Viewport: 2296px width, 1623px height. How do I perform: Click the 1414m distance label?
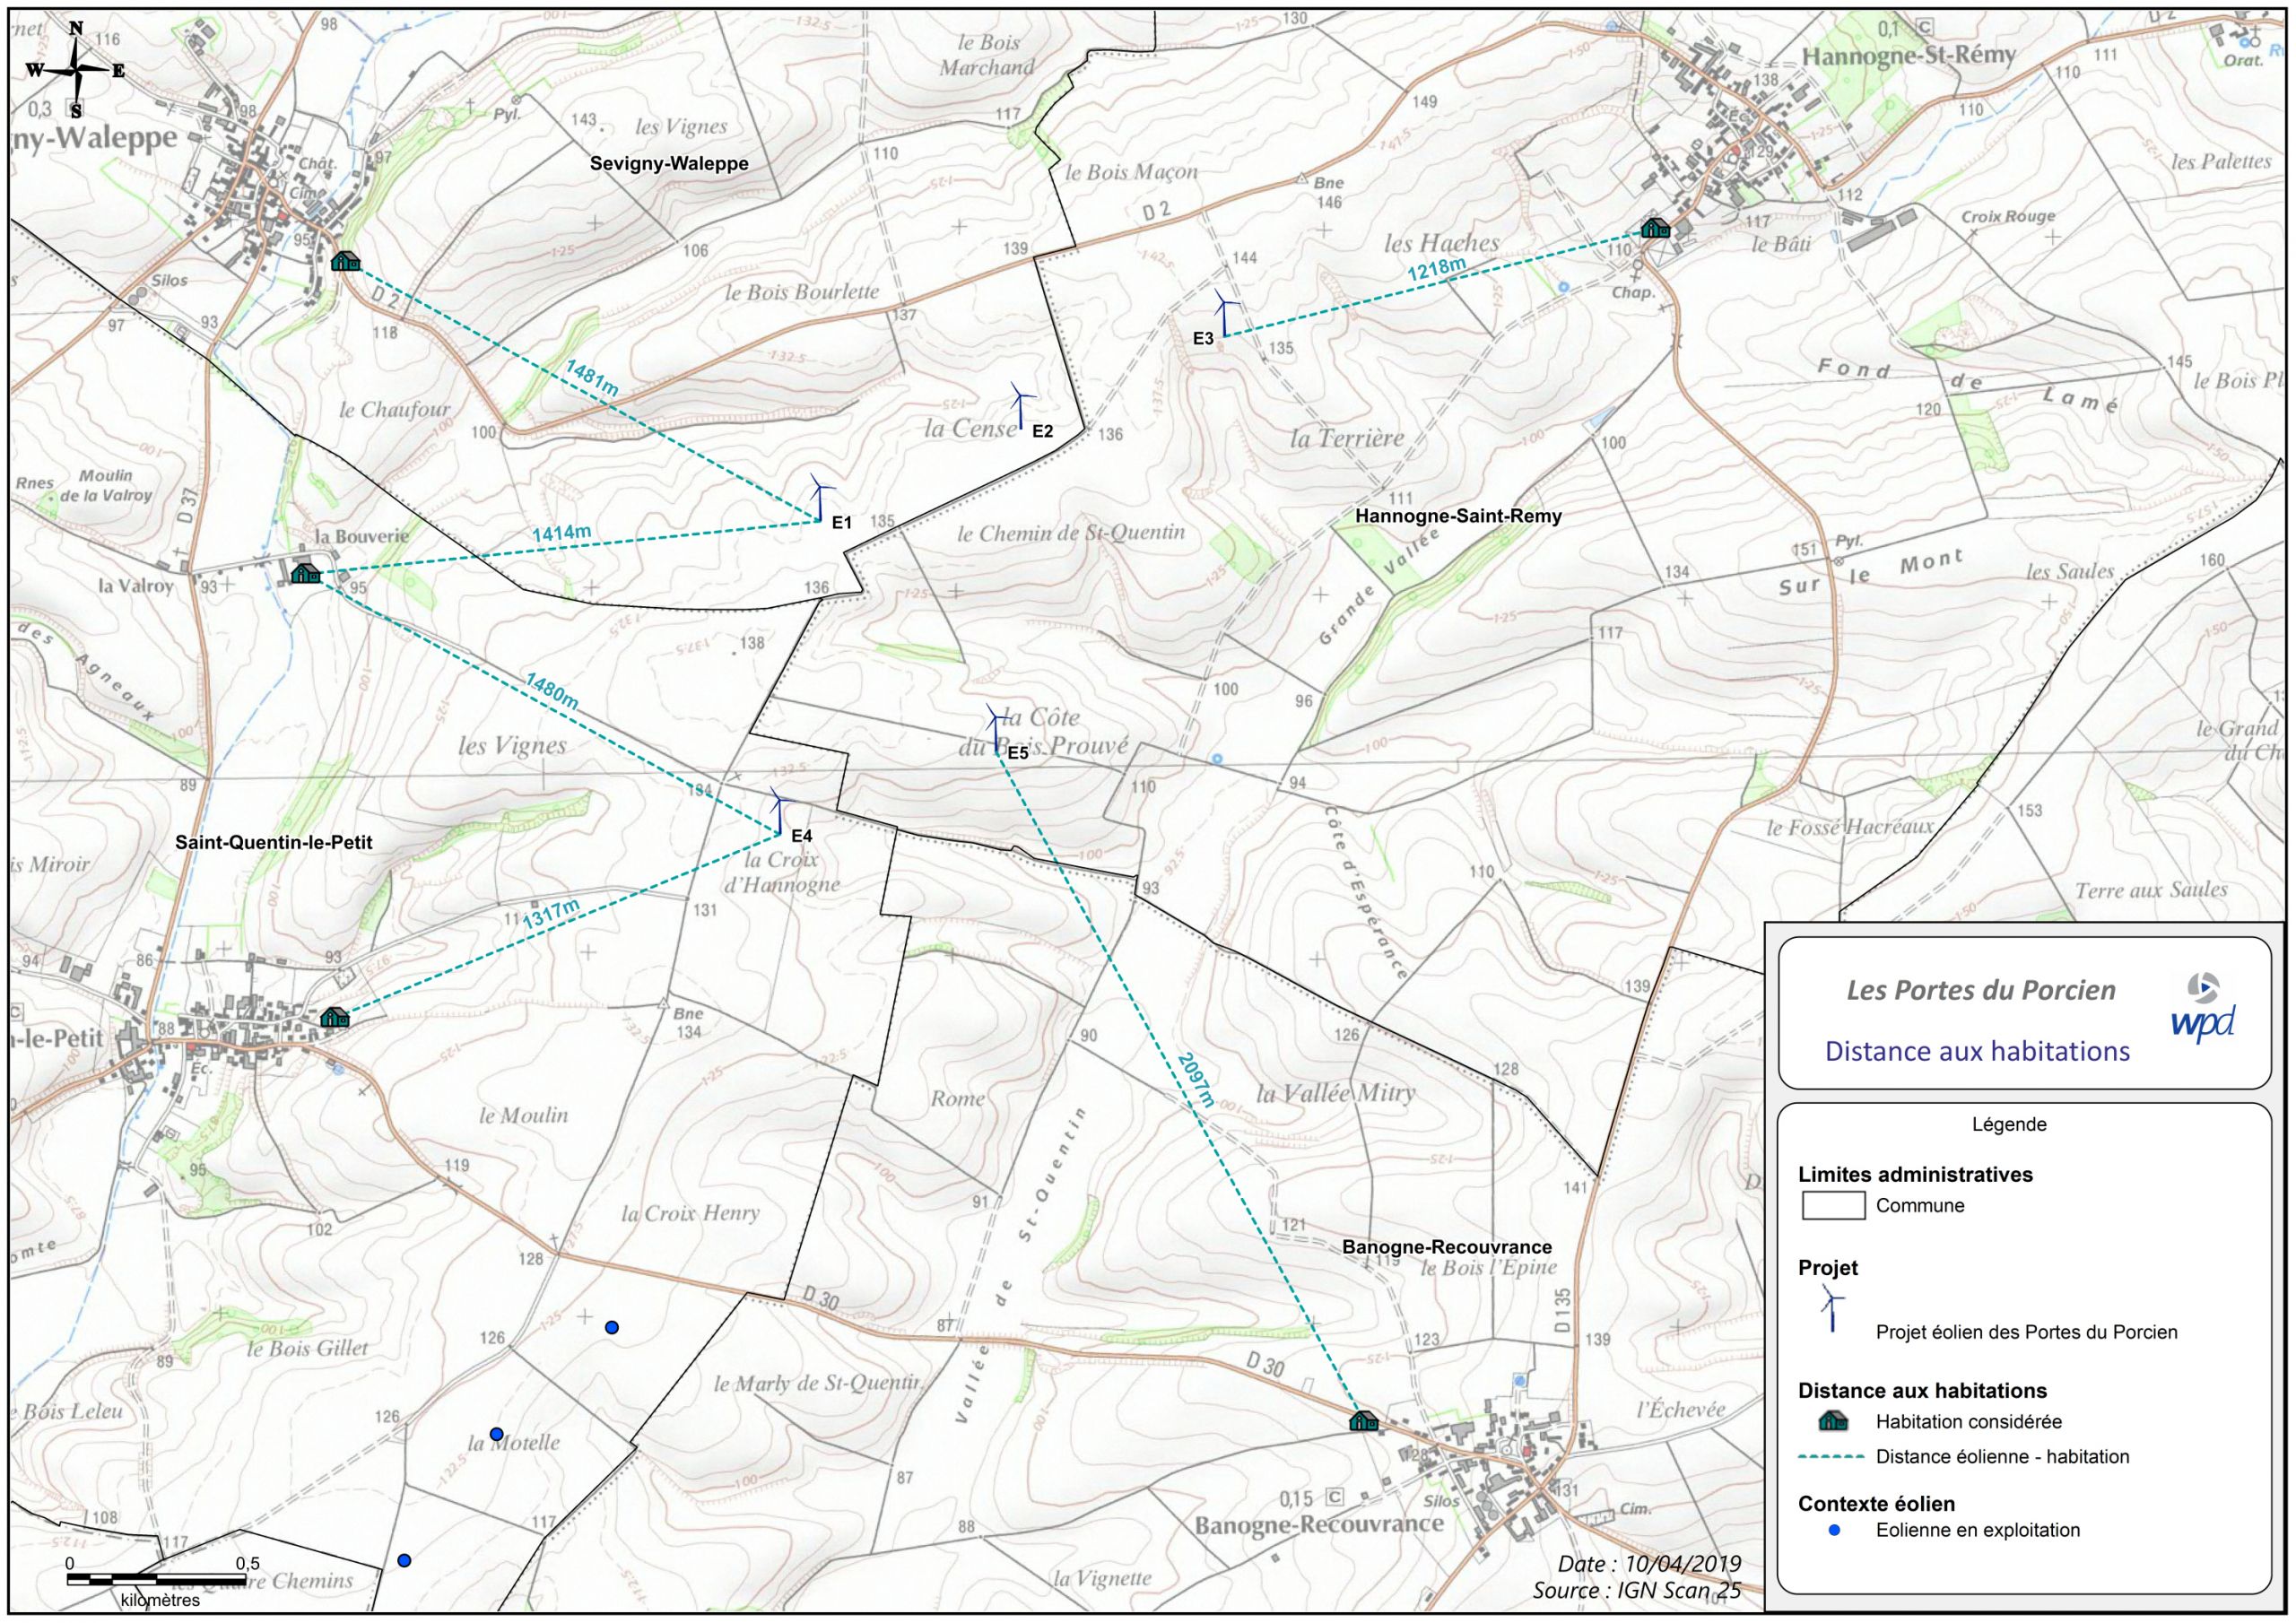[561, 533]
